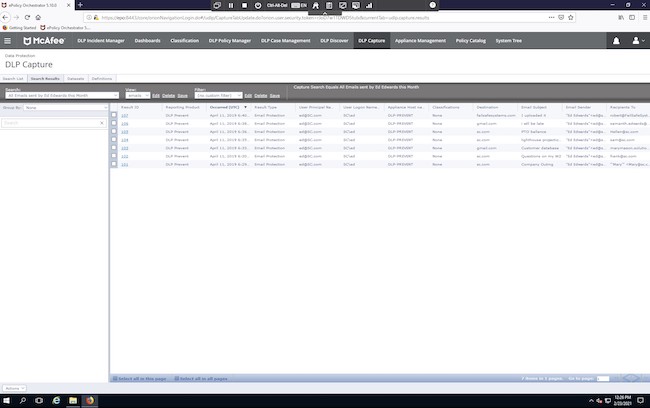This screenshot has width=650, height=408.
Task: Open File Explorer from taskbar
Action: click(73, 401)
